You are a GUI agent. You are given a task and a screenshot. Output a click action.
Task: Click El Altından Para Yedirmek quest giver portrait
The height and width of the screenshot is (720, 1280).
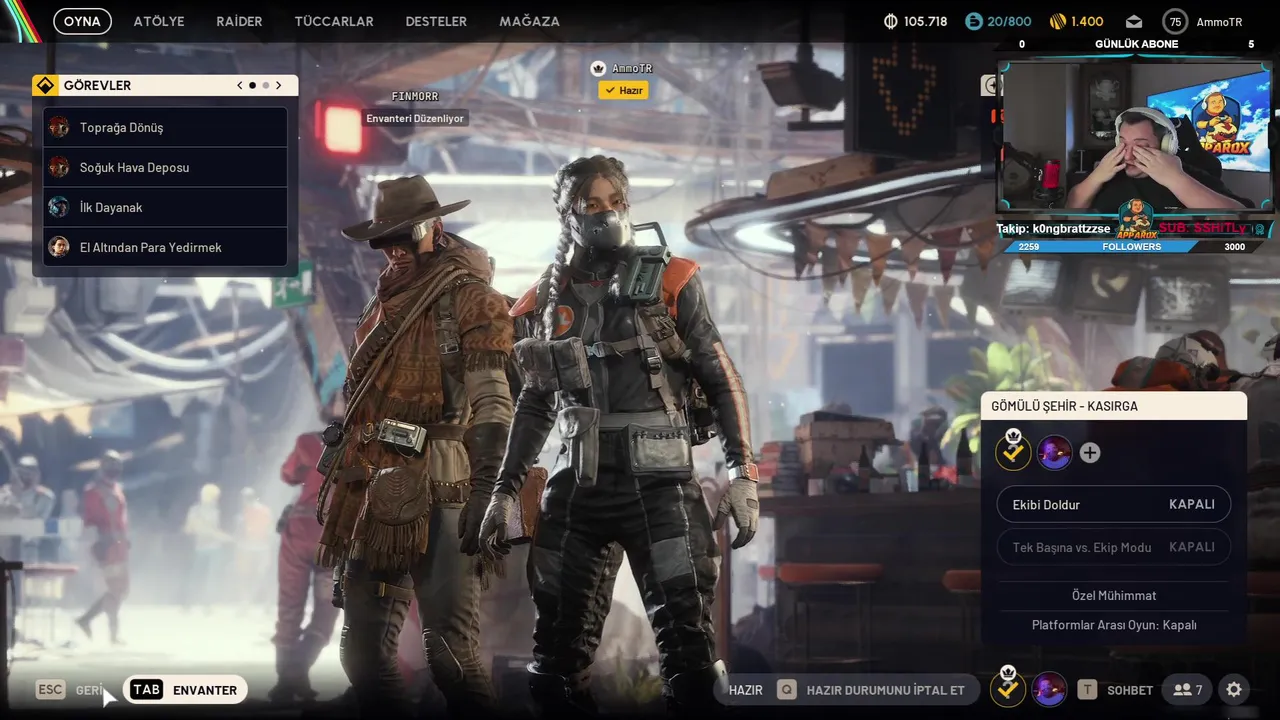pyautogui.click(x=59, y=247)
